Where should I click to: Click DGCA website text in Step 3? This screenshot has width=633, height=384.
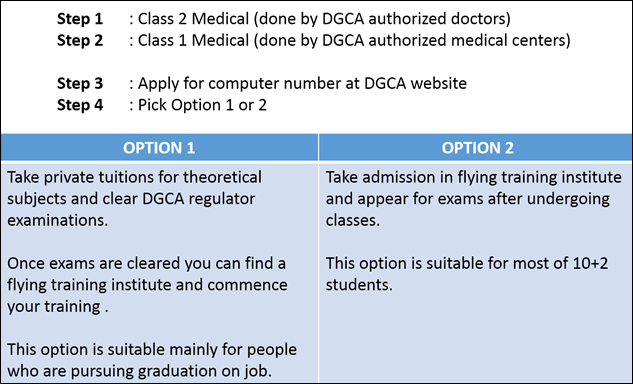coord(415,83)
